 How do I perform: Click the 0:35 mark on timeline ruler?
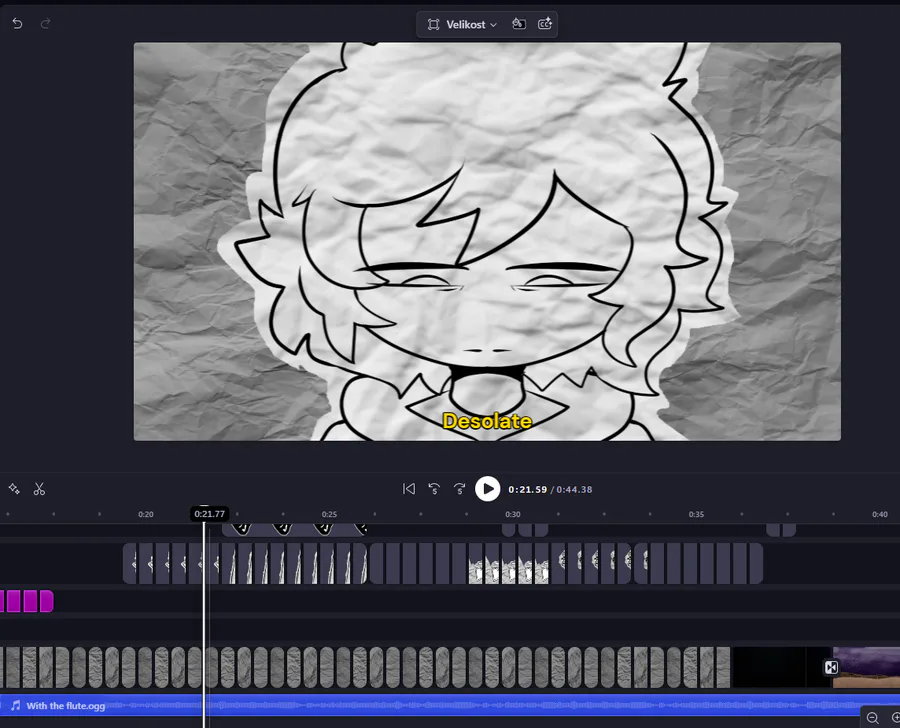(696, 514)
